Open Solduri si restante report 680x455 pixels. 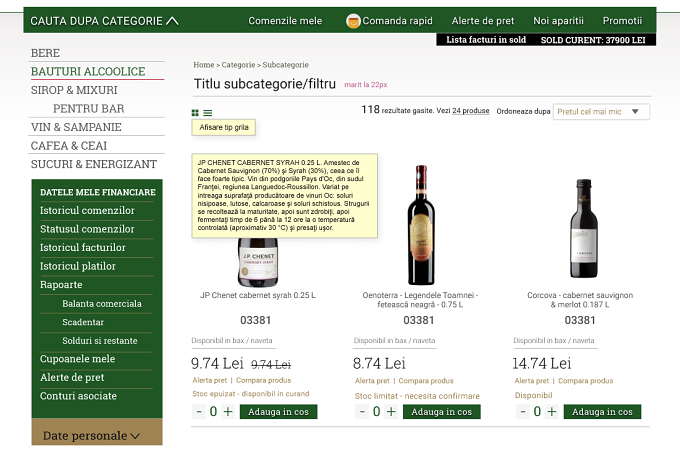100,341
